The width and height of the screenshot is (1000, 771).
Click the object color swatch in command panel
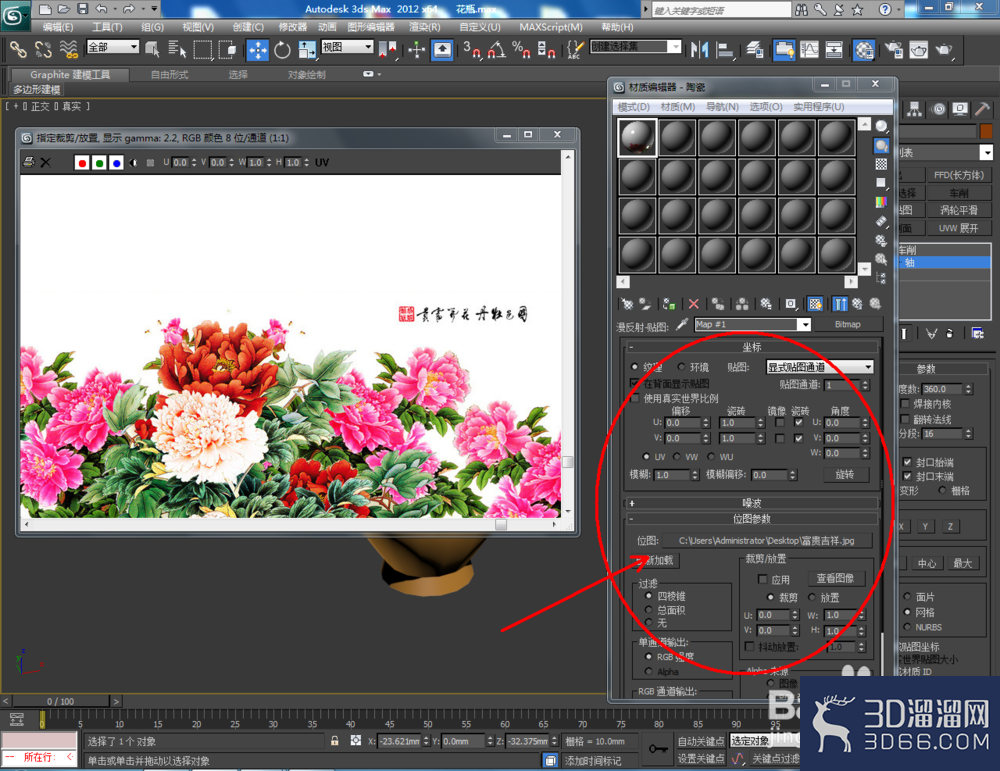click(986, 131)
